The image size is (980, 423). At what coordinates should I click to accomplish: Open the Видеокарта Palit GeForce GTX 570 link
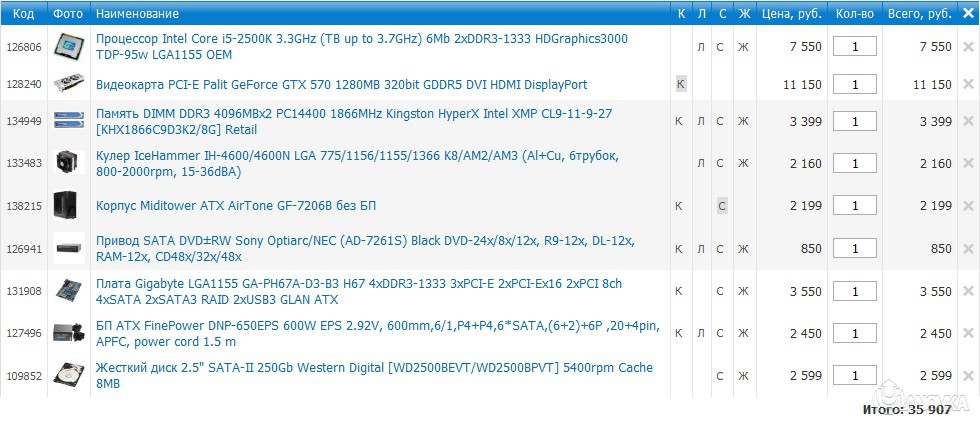pyautogui.click(x=341, y=84)
